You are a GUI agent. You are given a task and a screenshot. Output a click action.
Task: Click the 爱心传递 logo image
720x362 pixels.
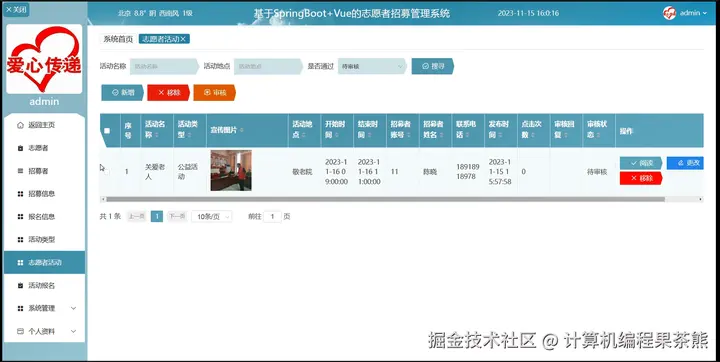click(x=44, y=59)
